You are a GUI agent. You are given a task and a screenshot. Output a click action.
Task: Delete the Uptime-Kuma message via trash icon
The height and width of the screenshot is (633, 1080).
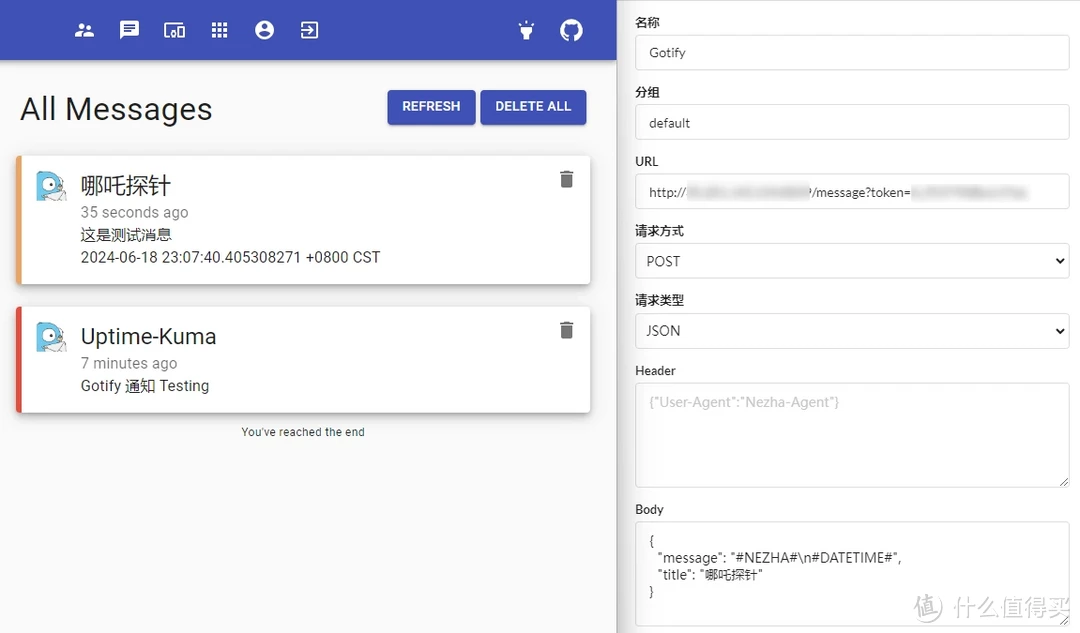click(x=566, y=330)
